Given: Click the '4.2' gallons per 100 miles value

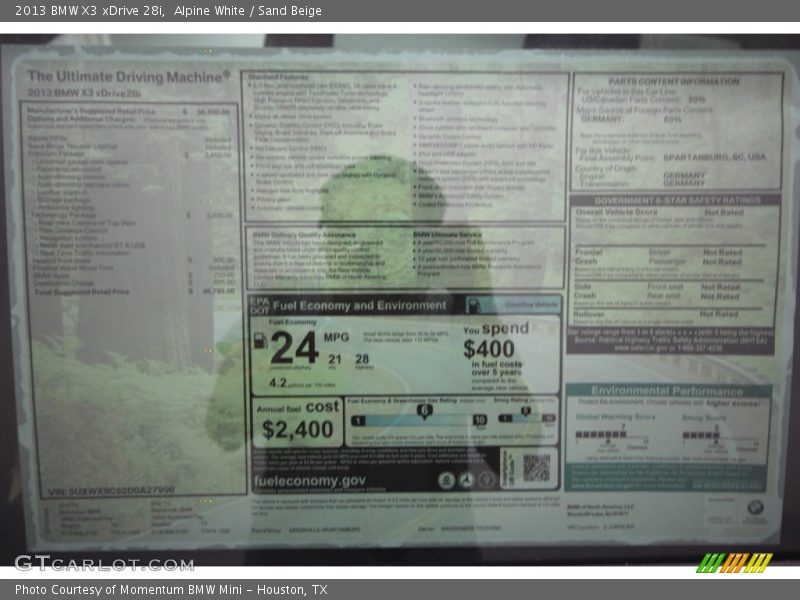Looking at the screenshot, I should [x=278, y=383].
